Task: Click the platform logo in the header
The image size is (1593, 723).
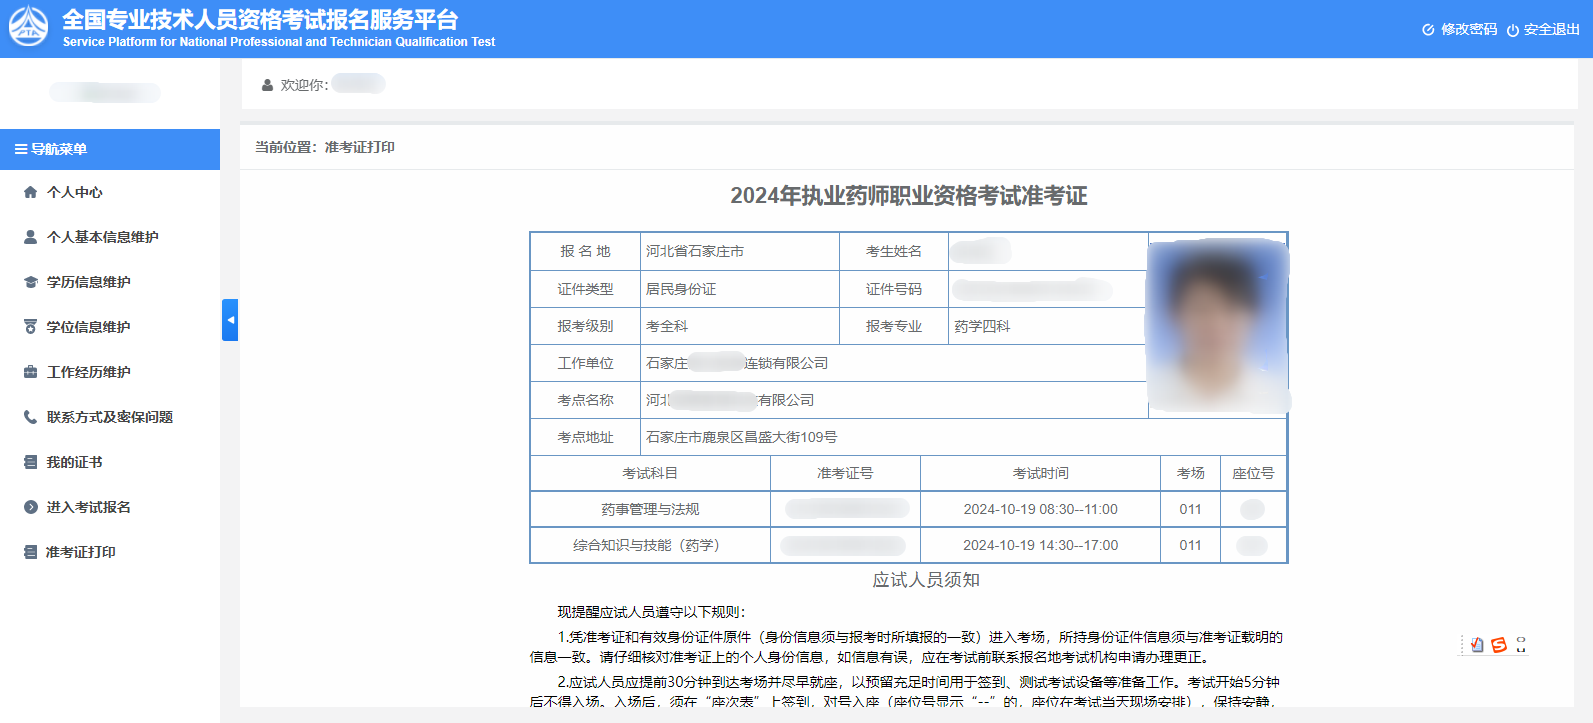Action: (x=28, y=27)
